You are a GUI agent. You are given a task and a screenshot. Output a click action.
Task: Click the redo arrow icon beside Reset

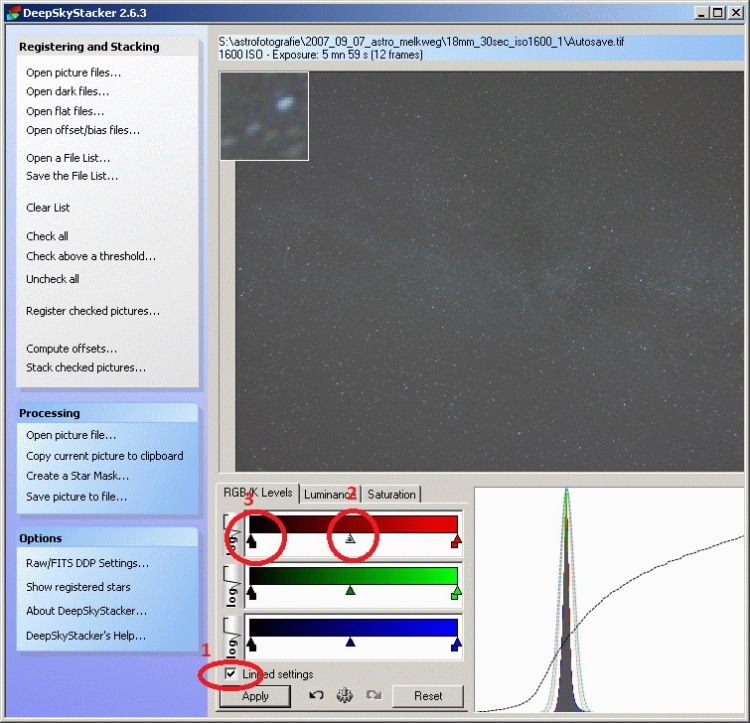374,694
